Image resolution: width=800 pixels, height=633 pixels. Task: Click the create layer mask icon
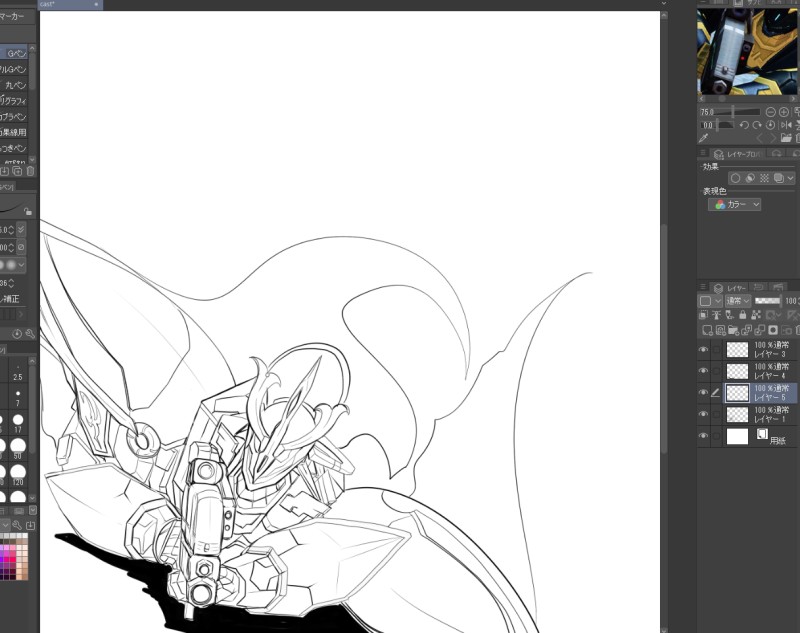click(x=773, y=331)
